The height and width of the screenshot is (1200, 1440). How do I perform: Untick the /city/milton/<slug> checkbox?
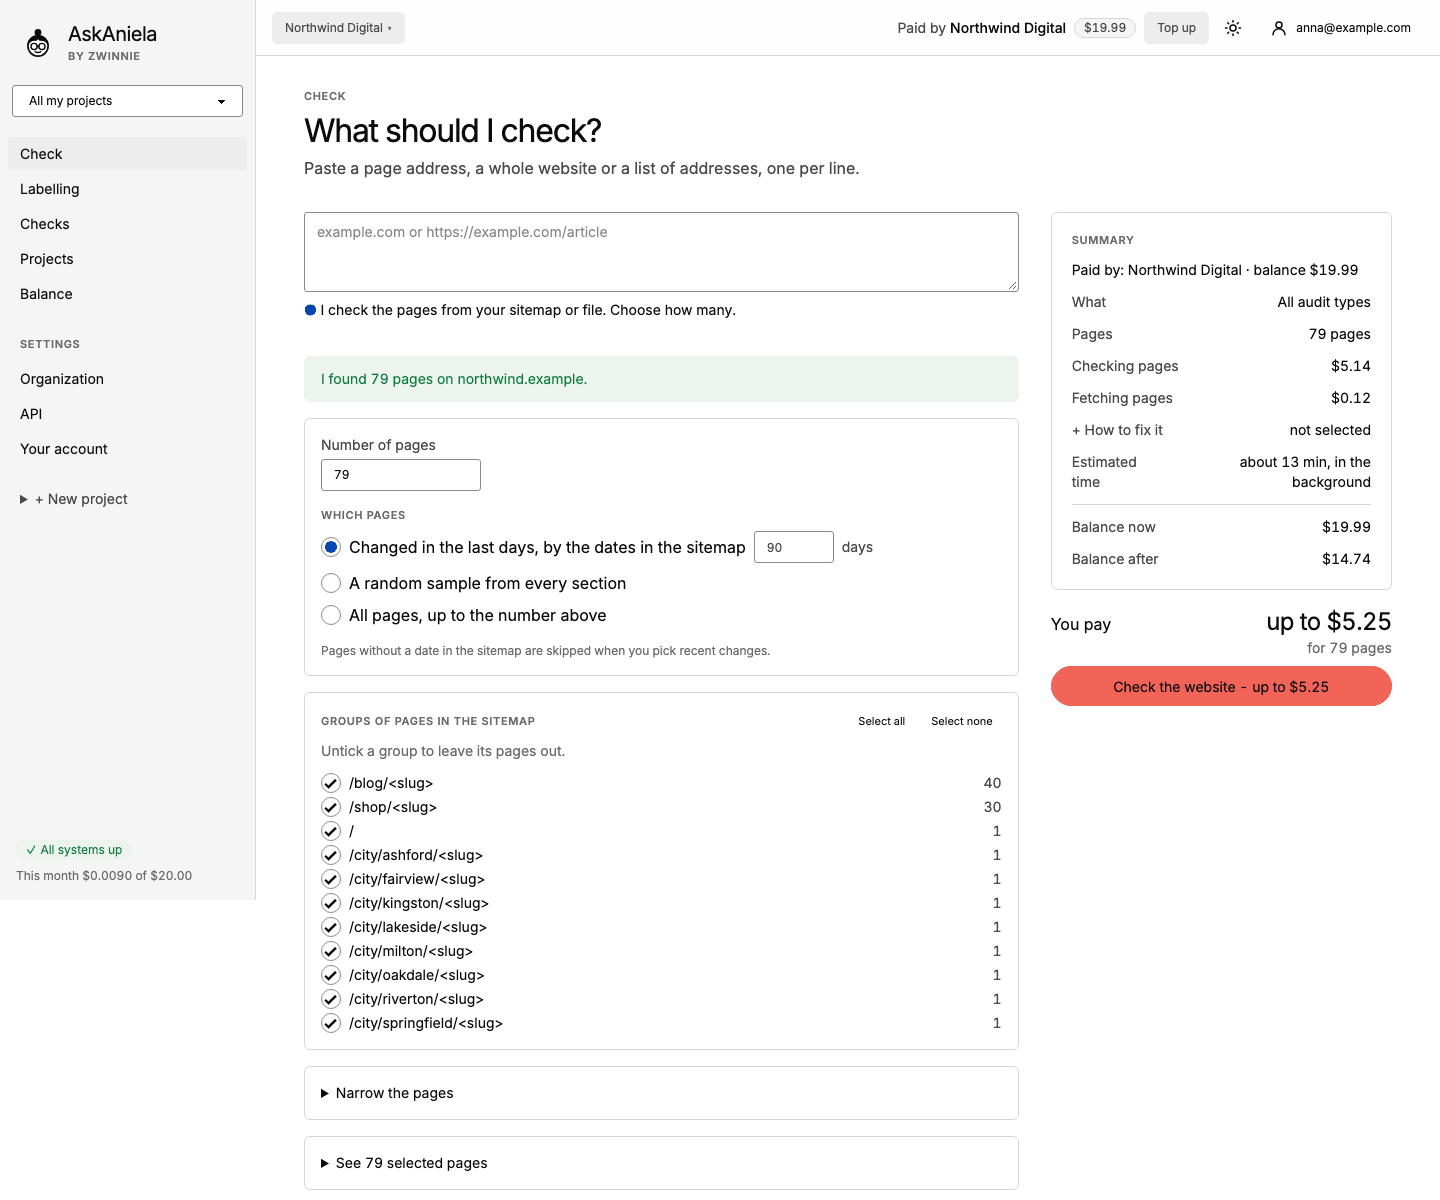[331, 951]
